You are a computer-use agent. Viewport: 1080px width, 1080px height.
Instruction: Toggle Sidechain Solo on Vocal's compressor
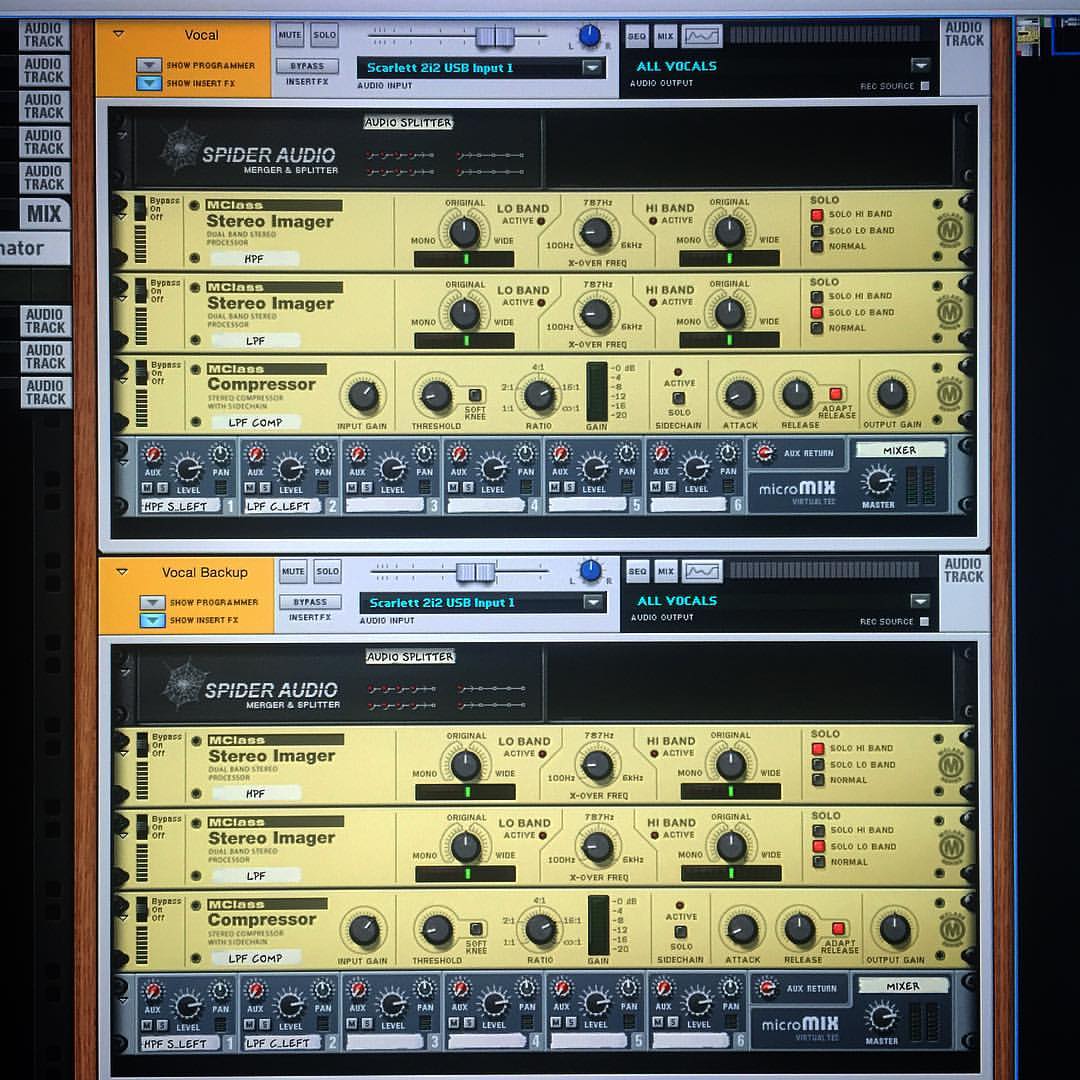point(678,397)
